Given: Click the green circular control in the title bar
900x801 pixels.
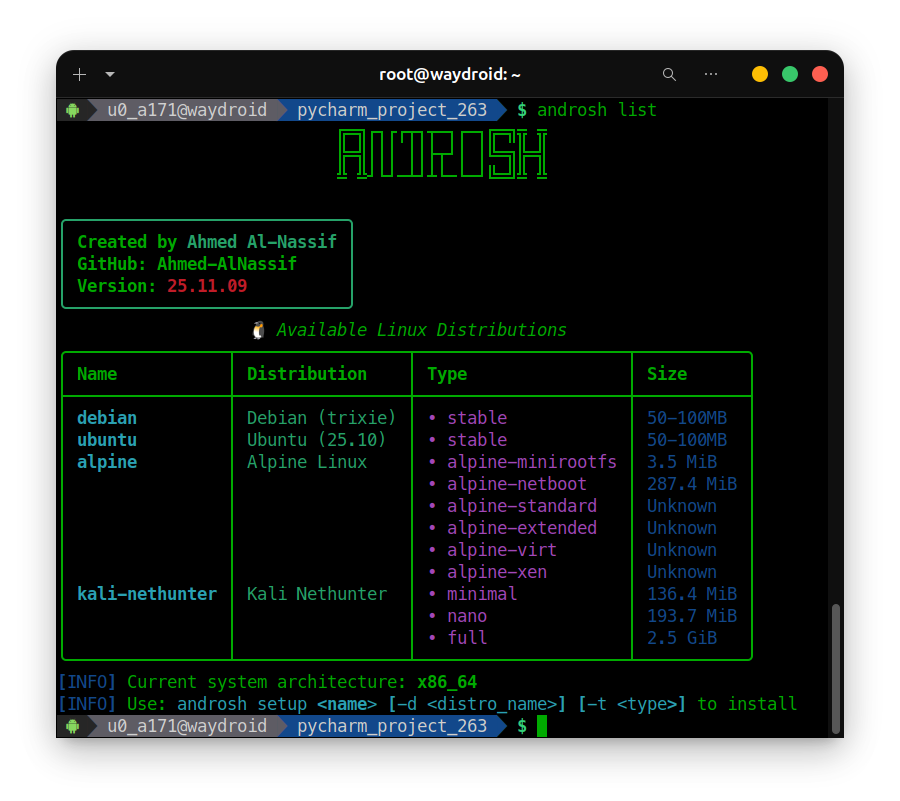Looking at the screenshot, I should (789, 74).
